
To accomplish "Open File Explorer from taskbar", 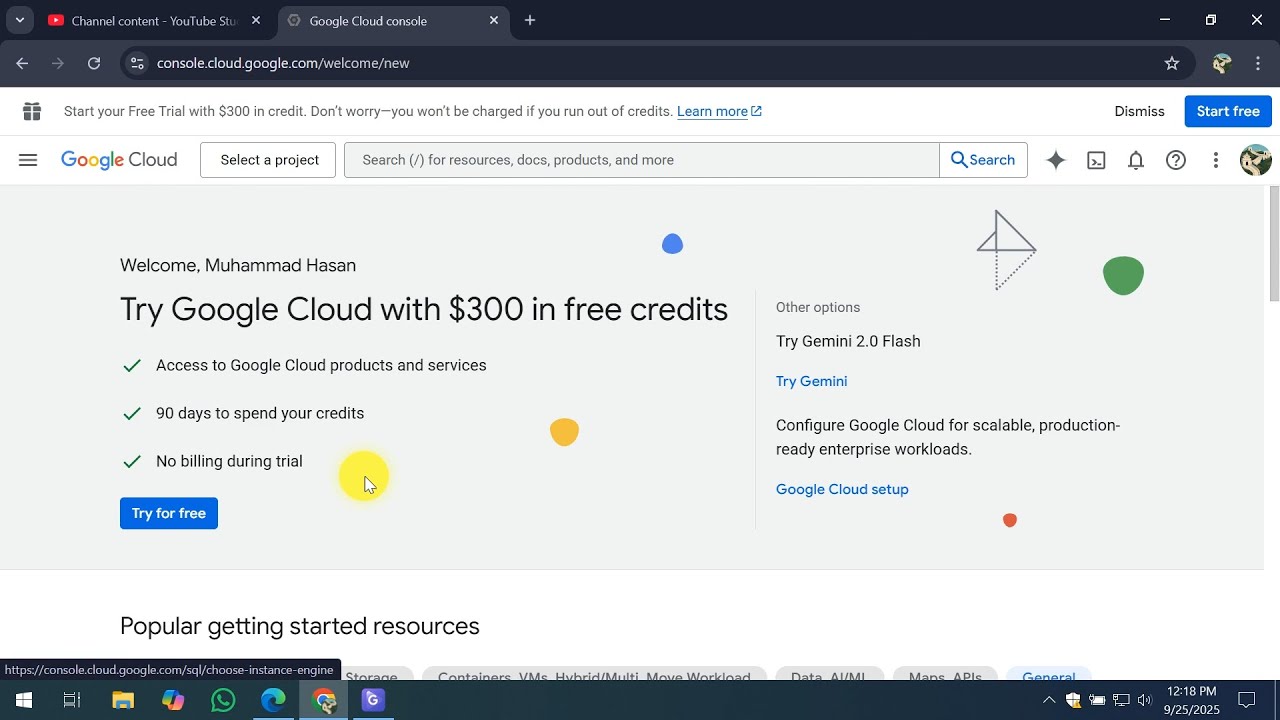I will 123,700.
